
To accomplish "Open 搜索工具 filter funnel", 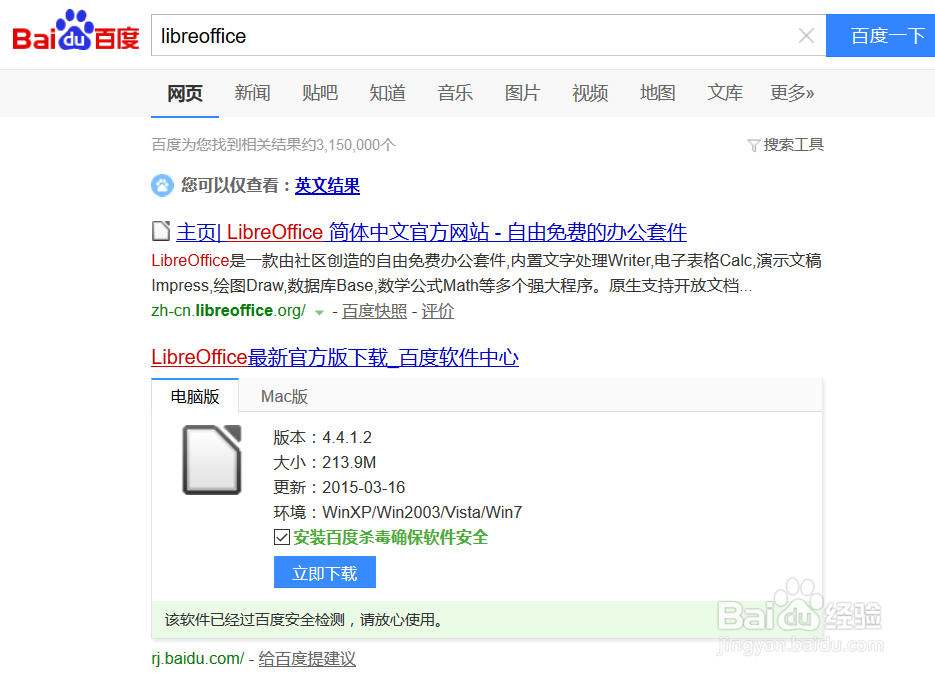I will click(x=786, y=145).
